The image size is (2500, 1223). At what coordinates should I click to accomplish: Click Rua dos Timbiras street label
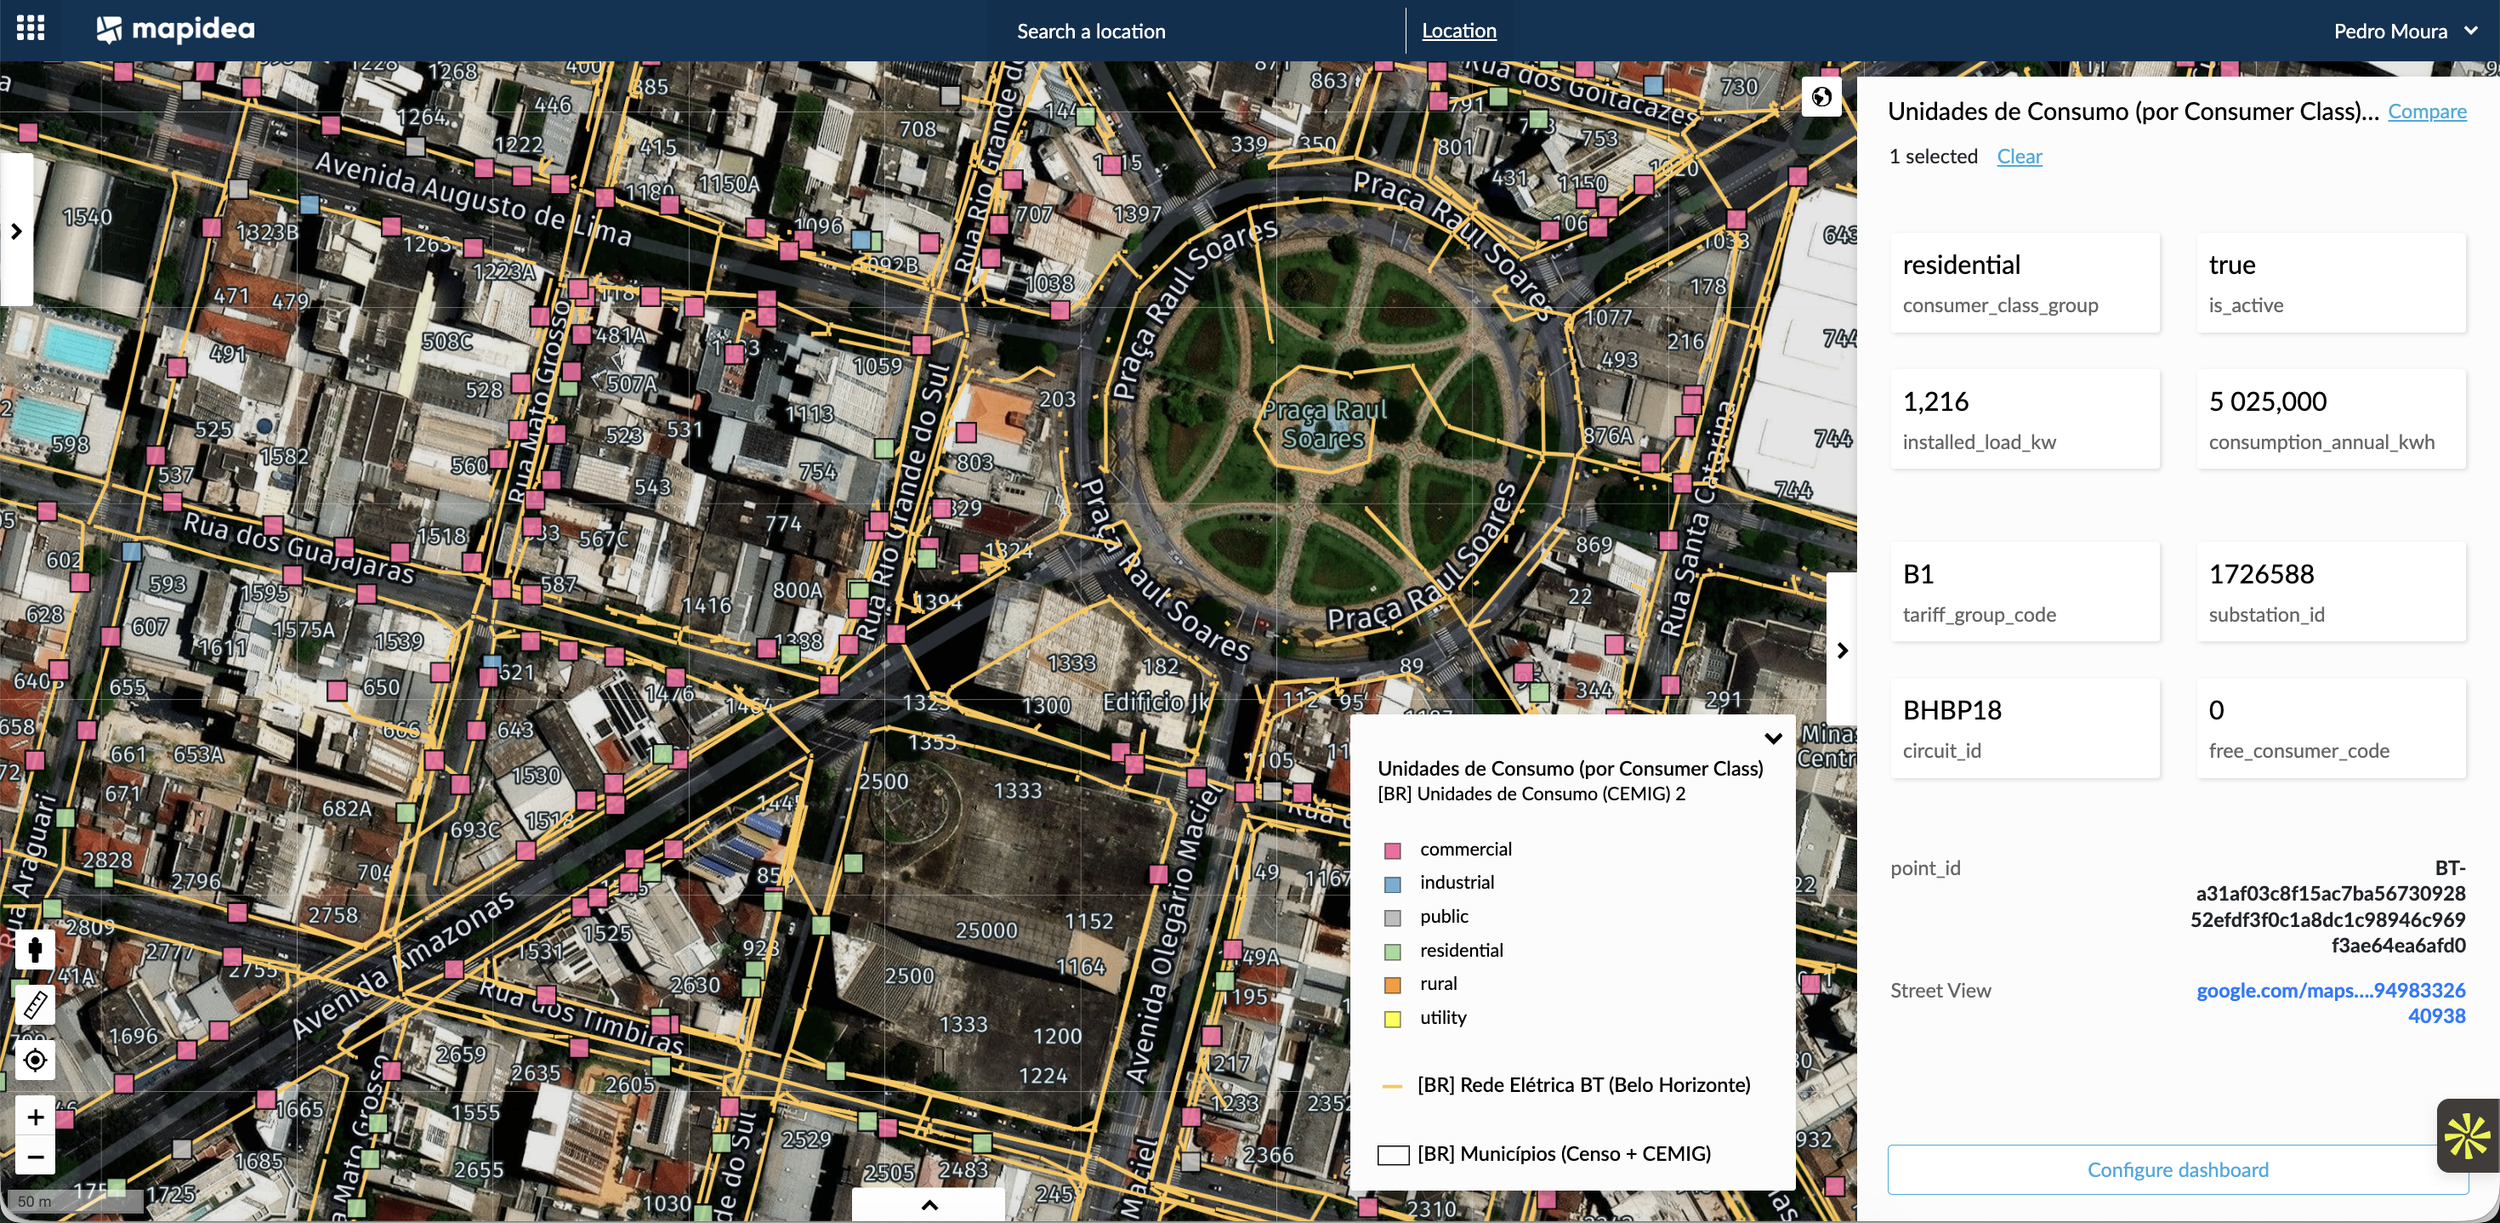[x=580, y=1016]
